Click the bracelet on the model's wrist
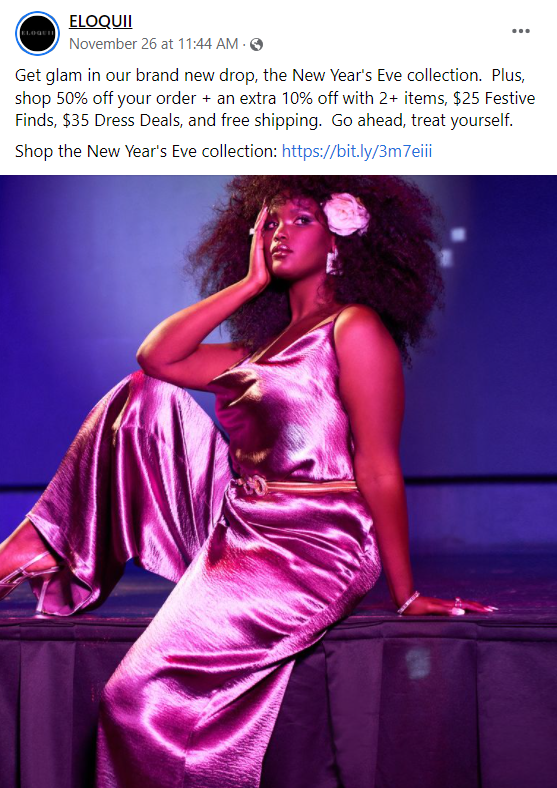The image size is (557, 788). [408, 603]
